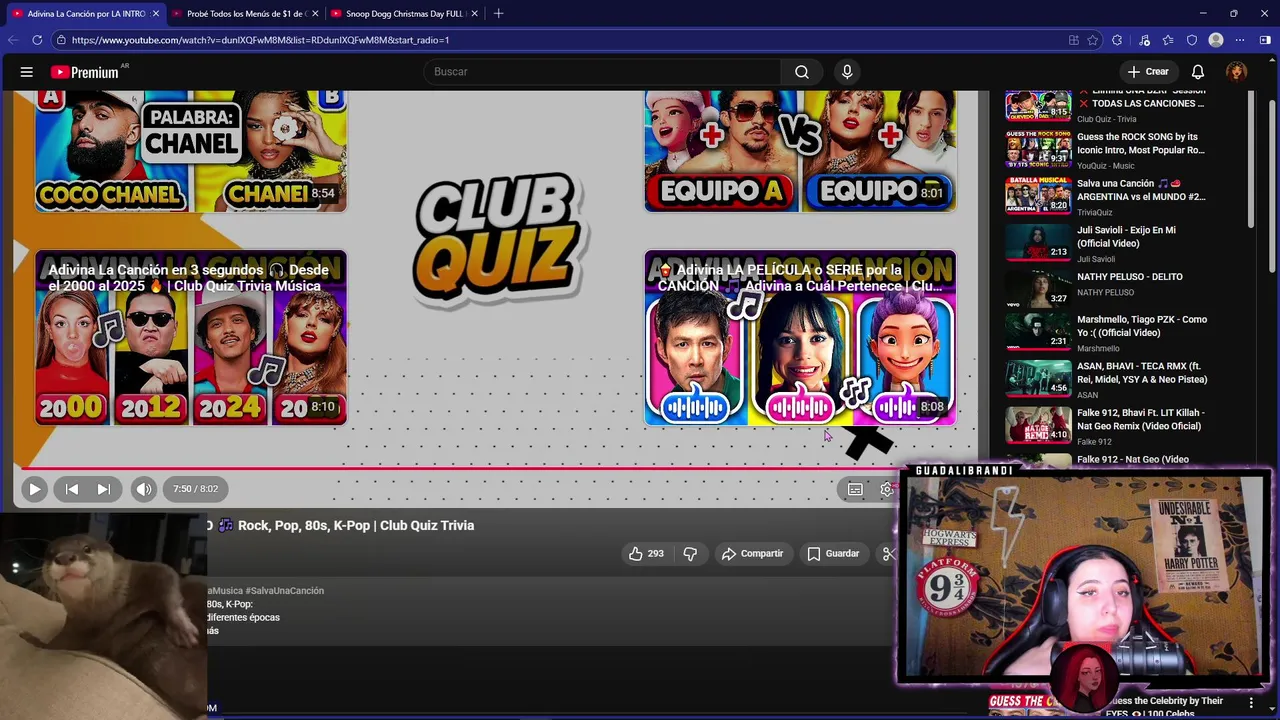The height and width of the screenshot is (720, 1280).
Task: Open Salva una Canción Argentina vs el Mundo
Action: (1105, 197)
